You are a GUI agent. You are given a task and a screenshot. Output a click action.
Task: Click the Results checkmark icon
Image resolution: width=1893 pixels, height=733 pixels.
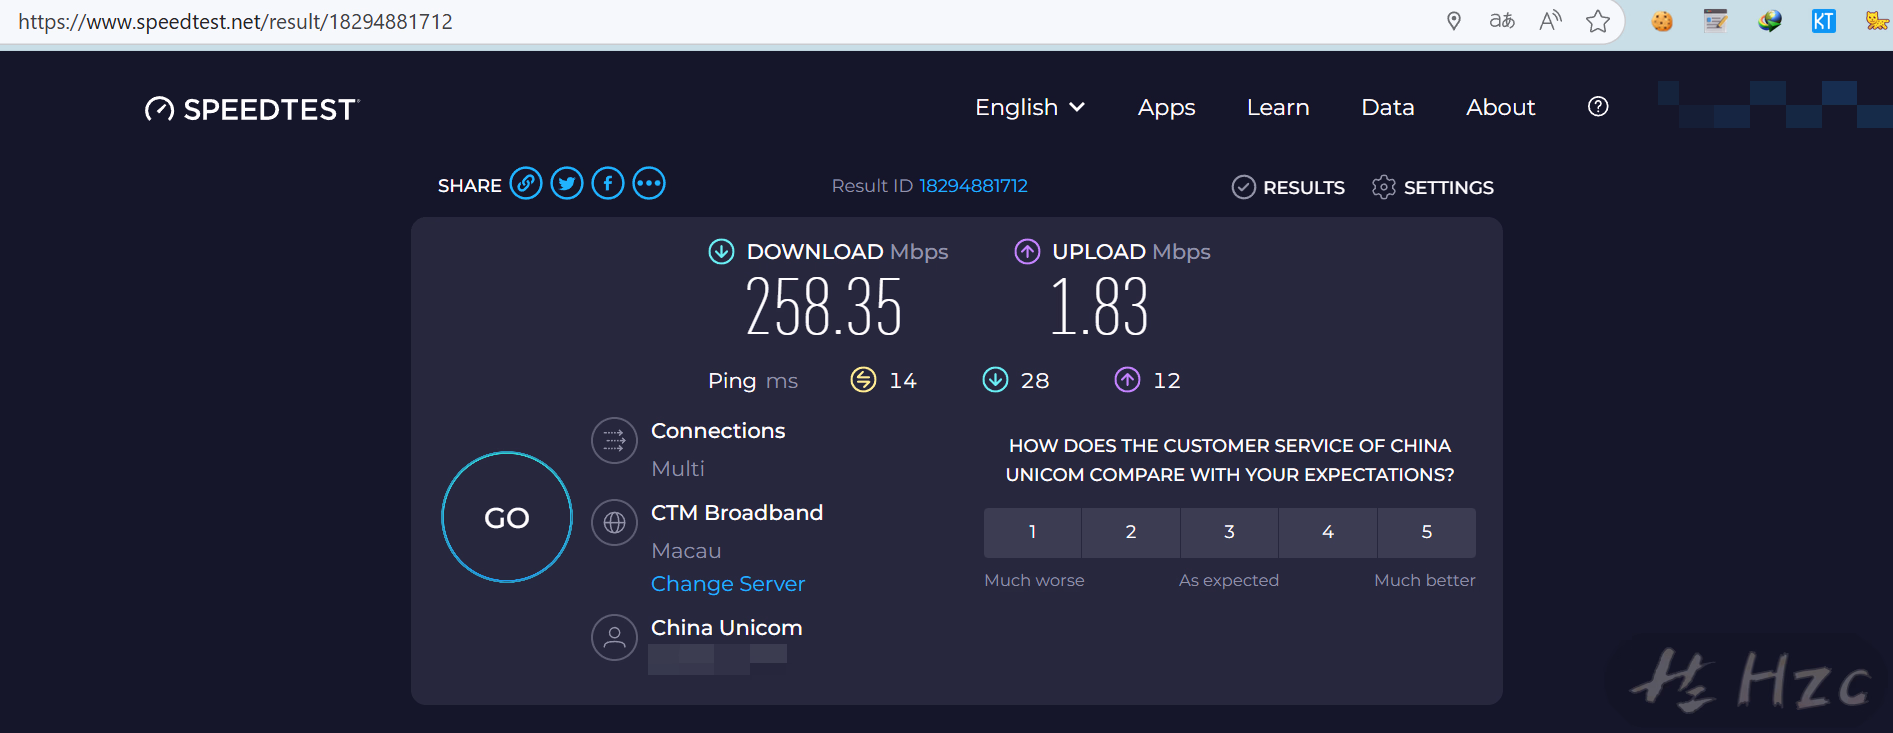(x=1243, y=187)
